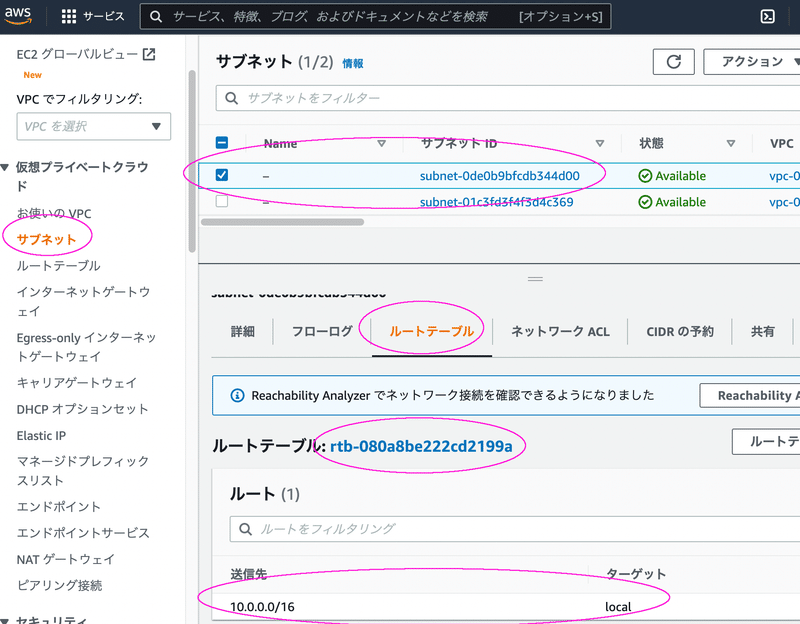Focus the AWS global search field

pyautogui.click(x=376, y=17)
